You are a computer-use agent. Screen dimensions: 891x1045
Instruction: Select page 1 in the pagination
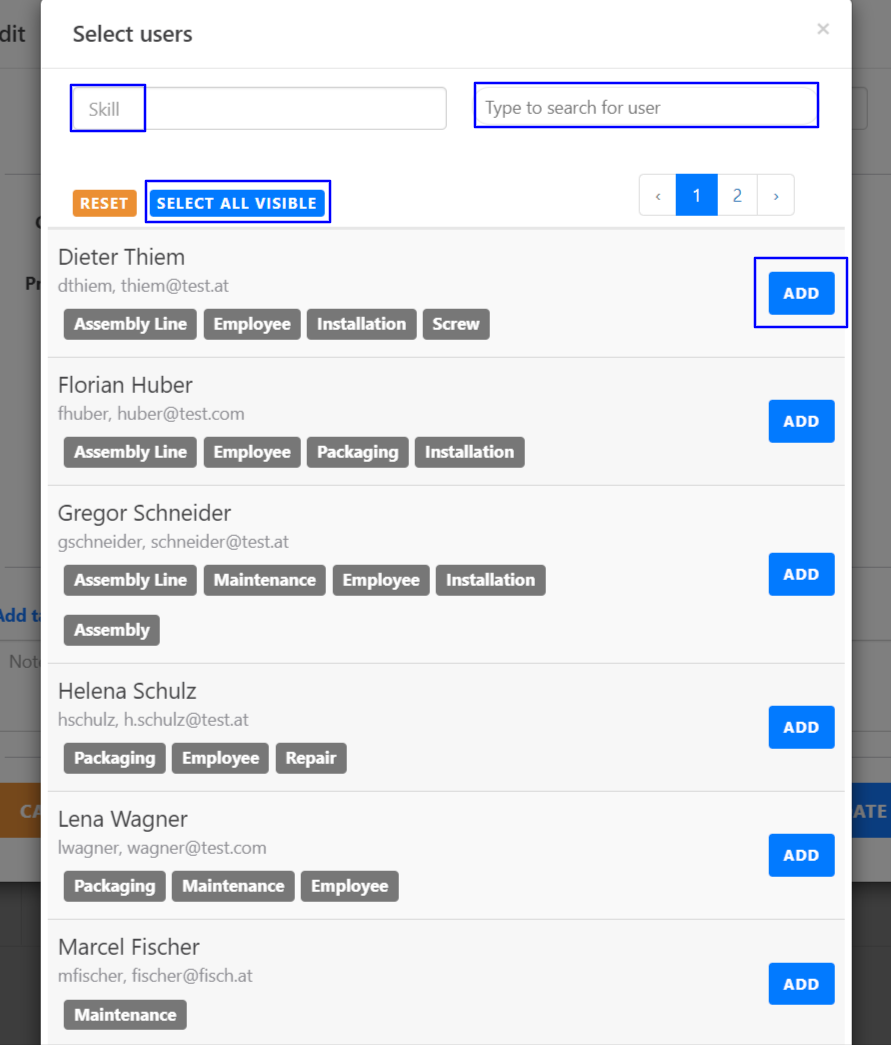[697, 195]
